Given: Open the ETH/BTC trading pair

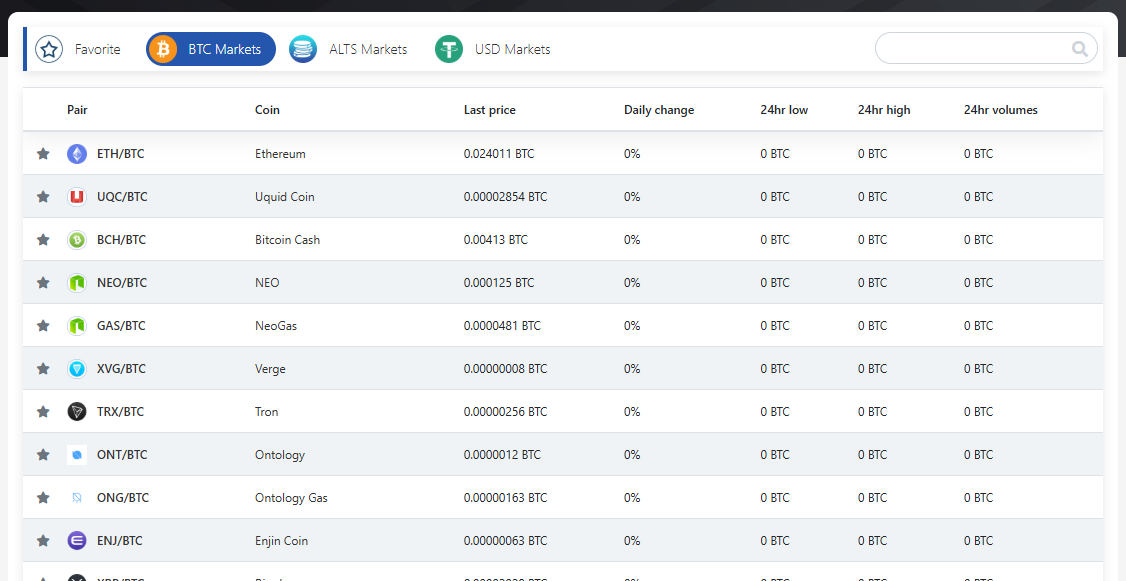Looking at the screenshot, I should (121, 154).
